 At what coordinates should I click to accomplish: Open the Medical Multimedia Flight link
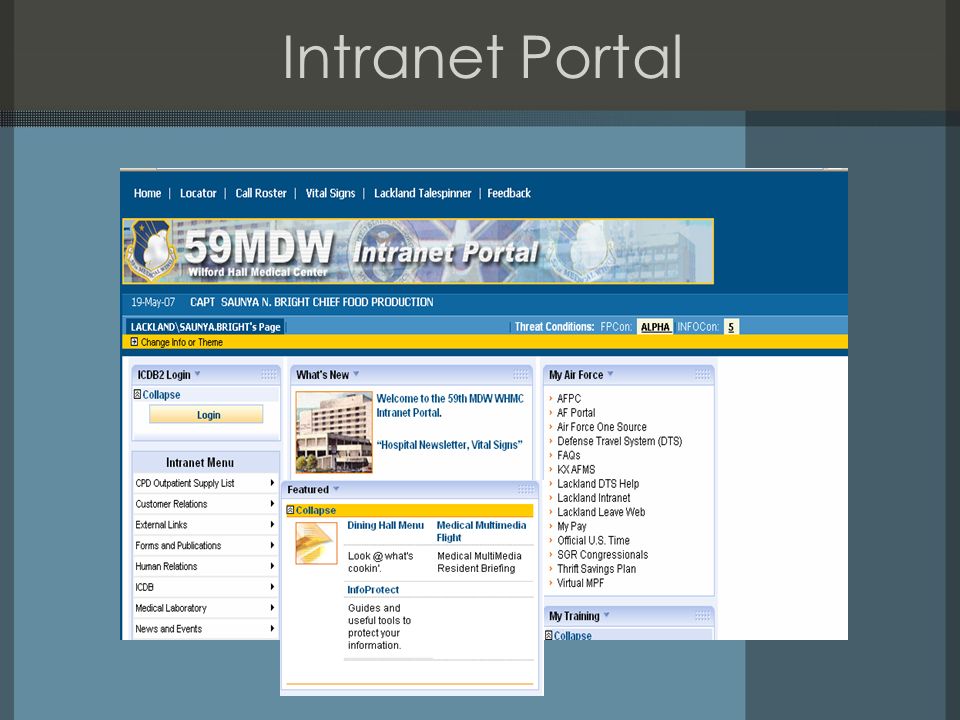point(481,531)
